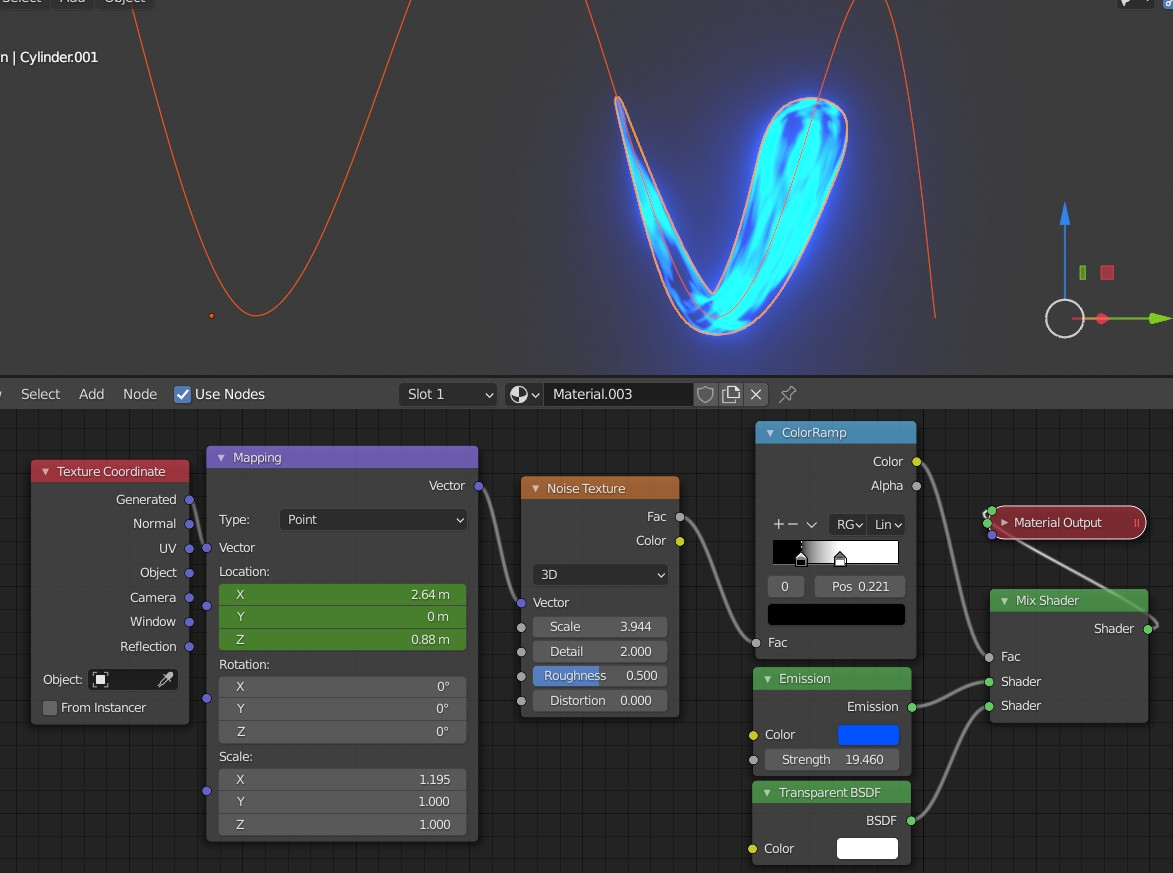Toggle the Use Nodes checkbox

(x=182, y=394)
